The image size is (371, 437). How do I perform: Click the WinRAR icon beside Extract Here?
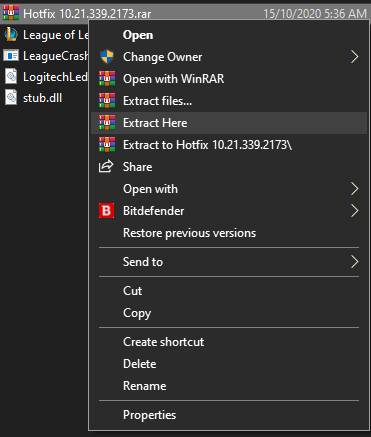click(x=107, y=123)
